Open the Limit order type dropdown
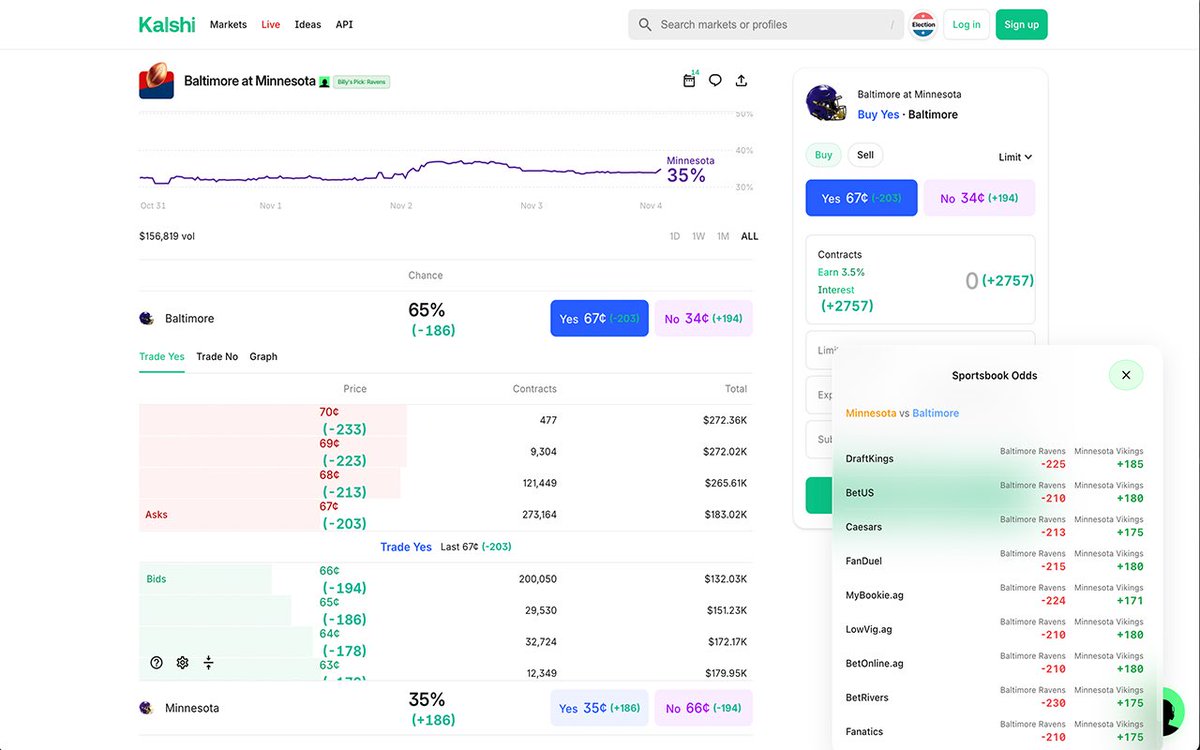This screenshot has width=1200, height=750. tap(1015, 157)
